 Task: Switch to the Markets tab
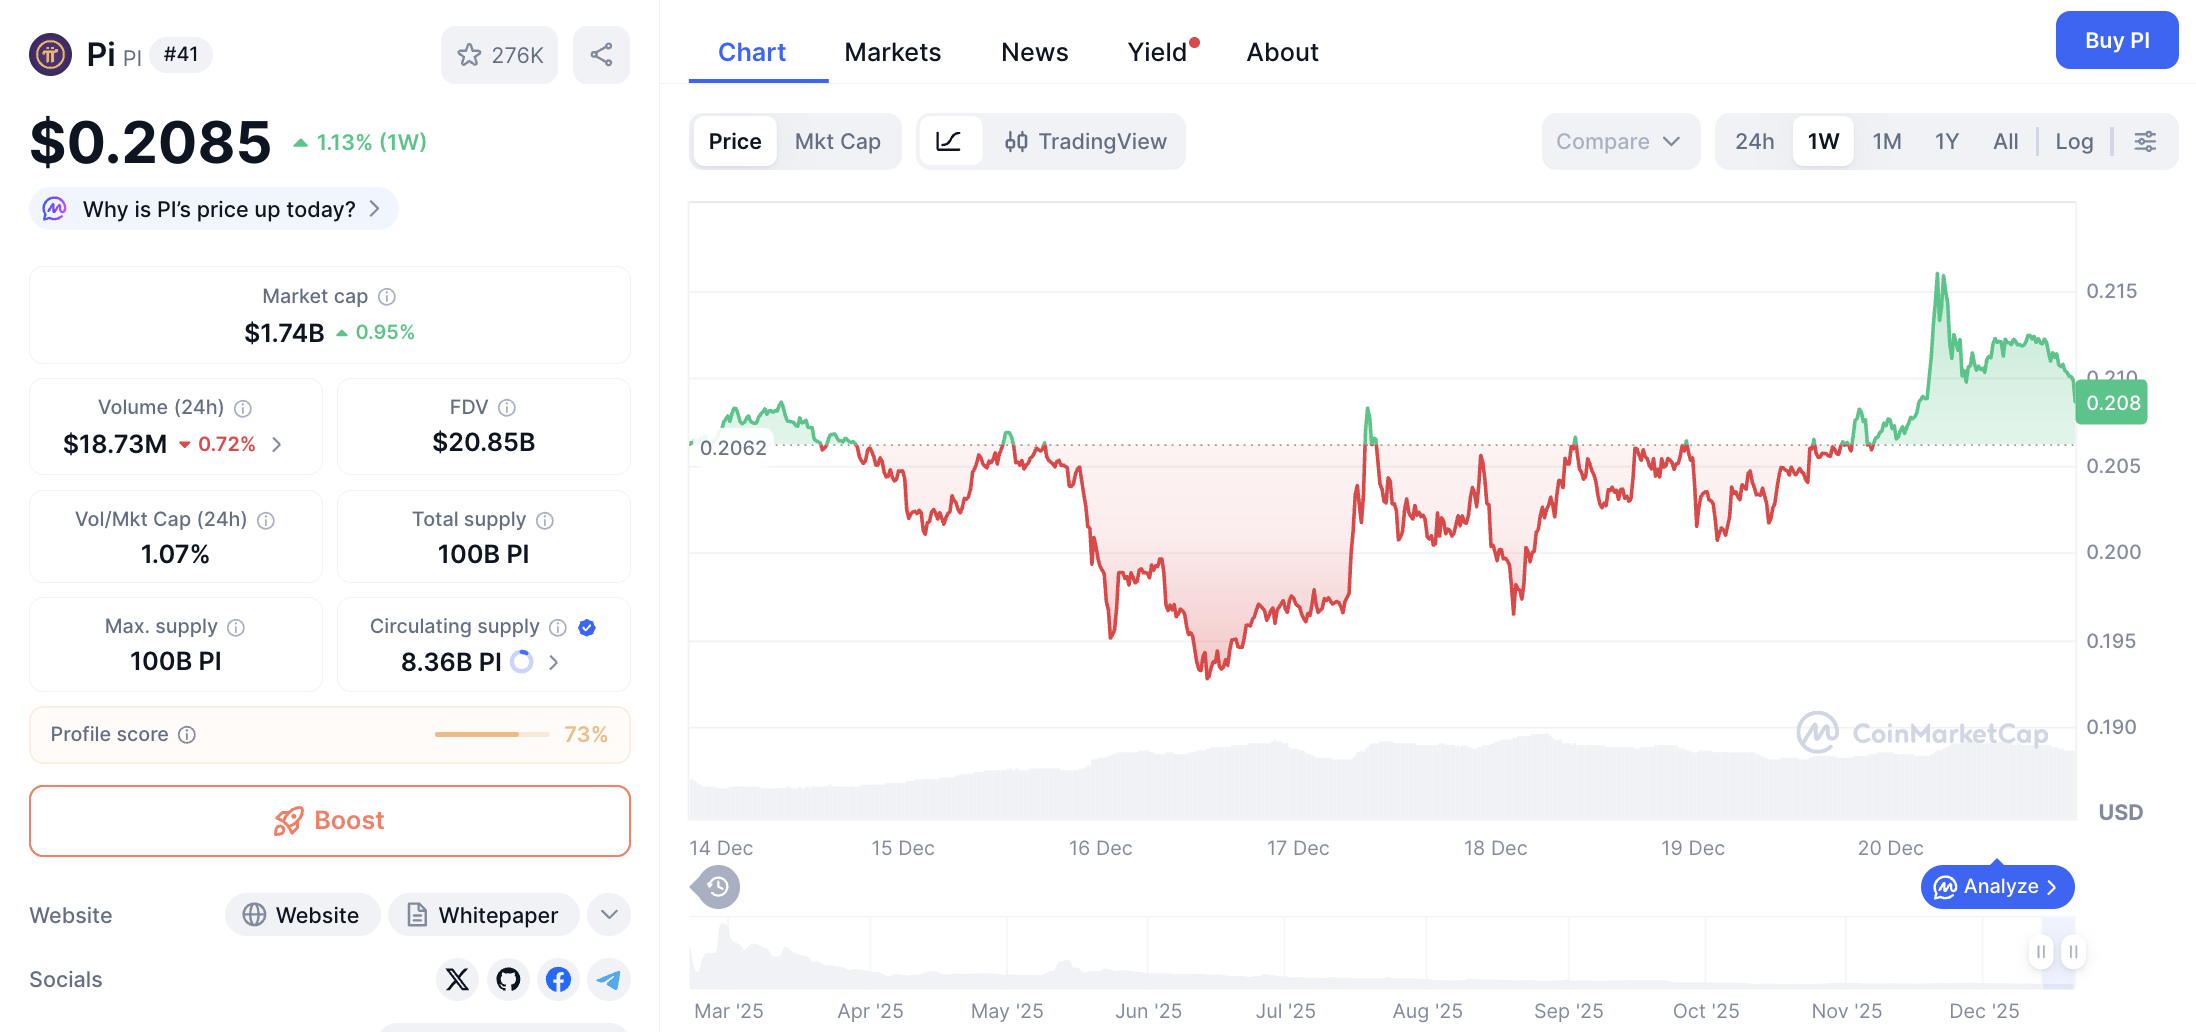893,52
